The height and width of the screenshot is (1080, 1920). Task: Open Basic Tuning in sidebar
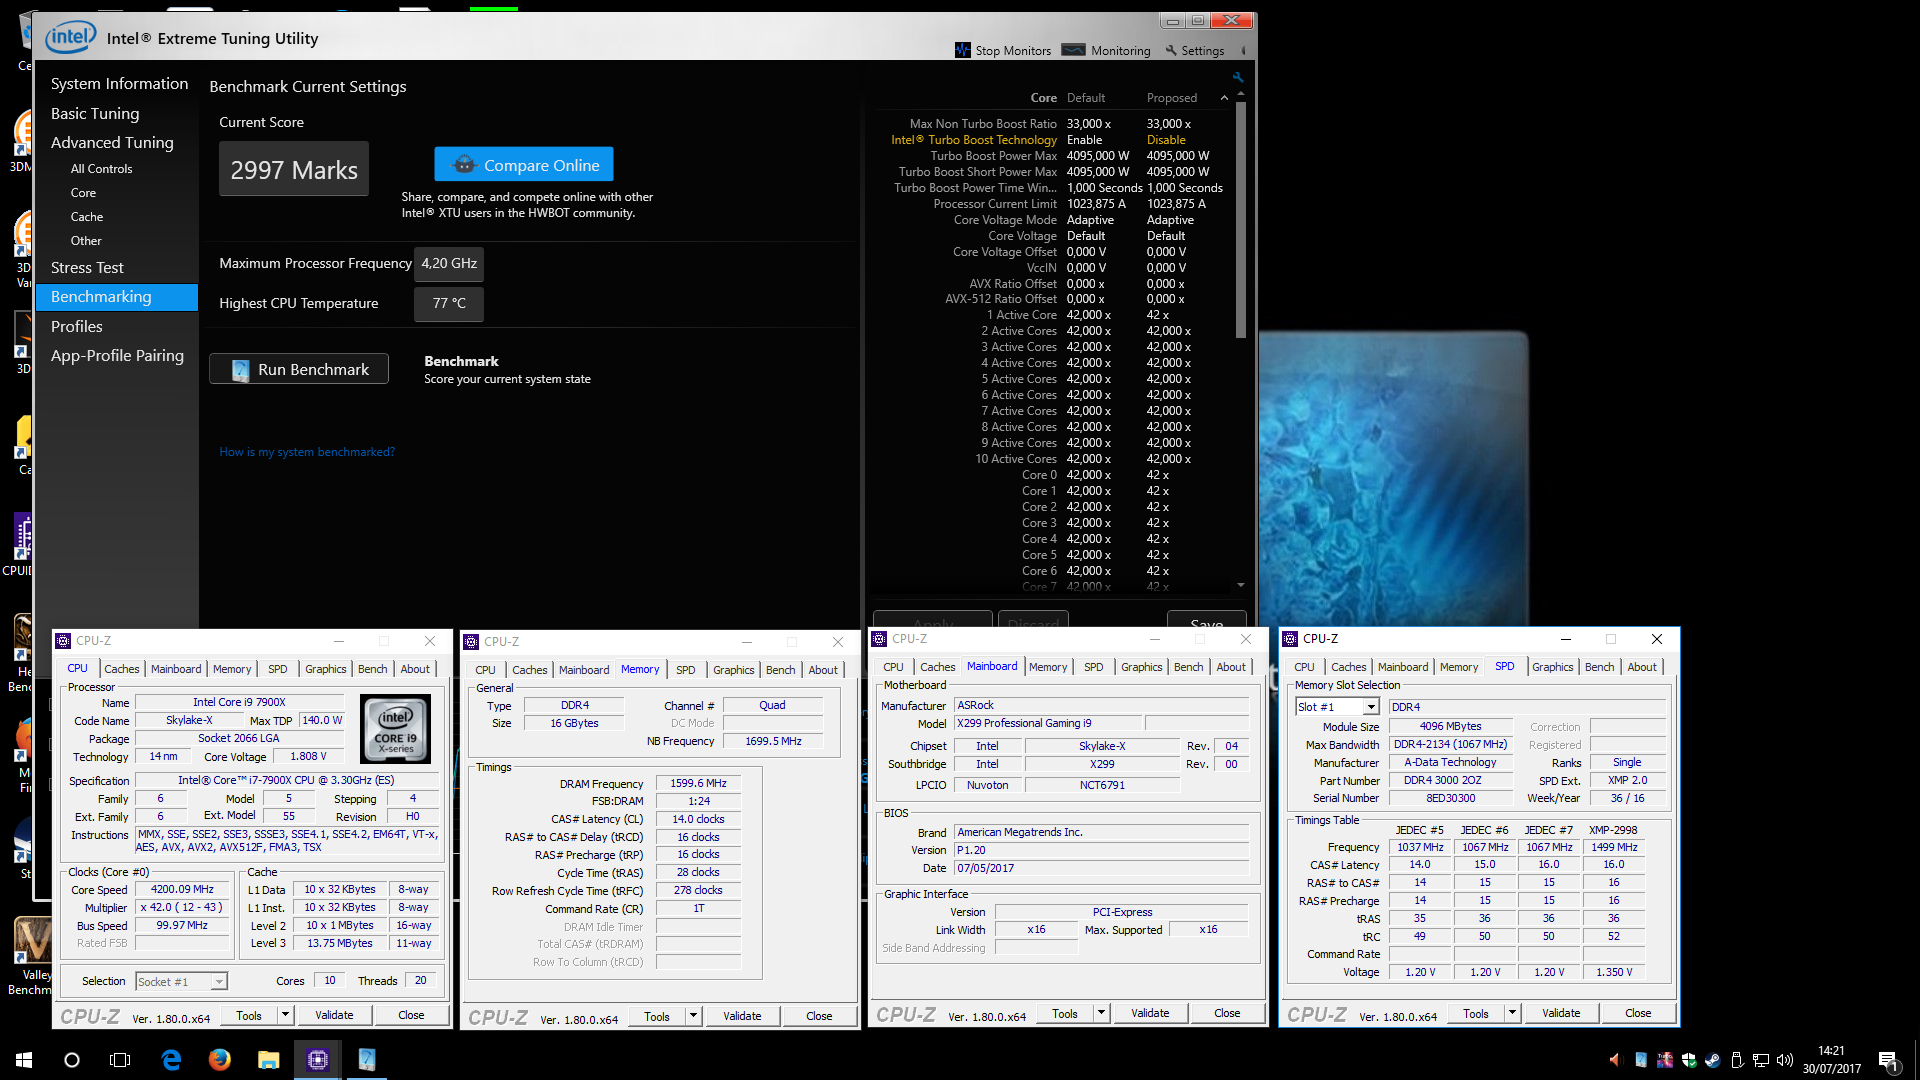point(95,114)
